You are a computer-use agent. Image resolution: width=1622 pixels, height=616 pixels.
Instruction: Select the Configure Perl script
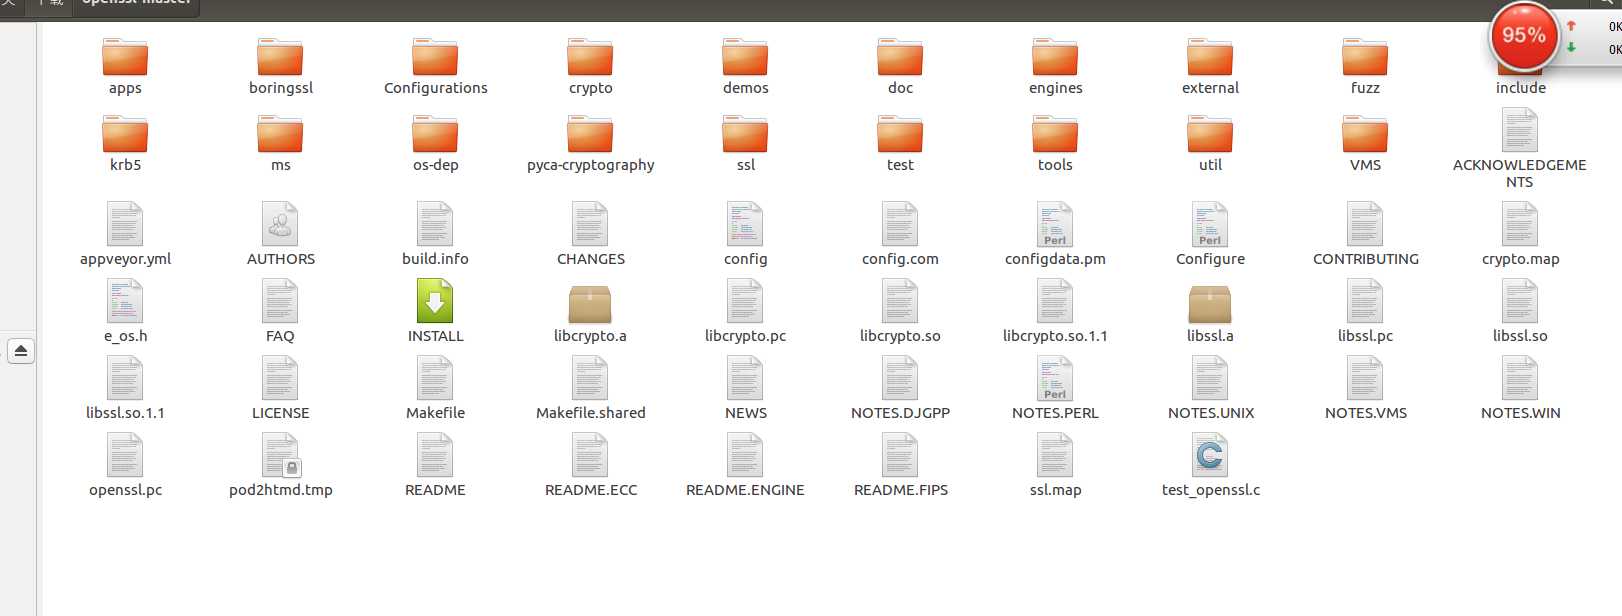click(1210, 224)
